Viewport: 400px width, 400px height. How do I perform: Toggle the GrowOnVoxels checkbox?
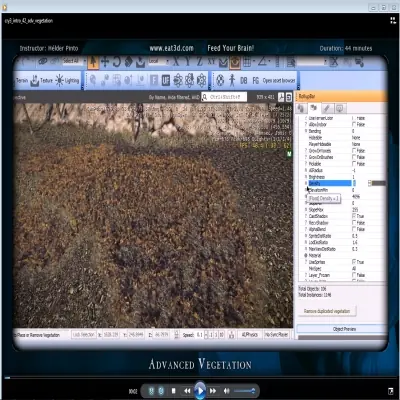[354, 151]
